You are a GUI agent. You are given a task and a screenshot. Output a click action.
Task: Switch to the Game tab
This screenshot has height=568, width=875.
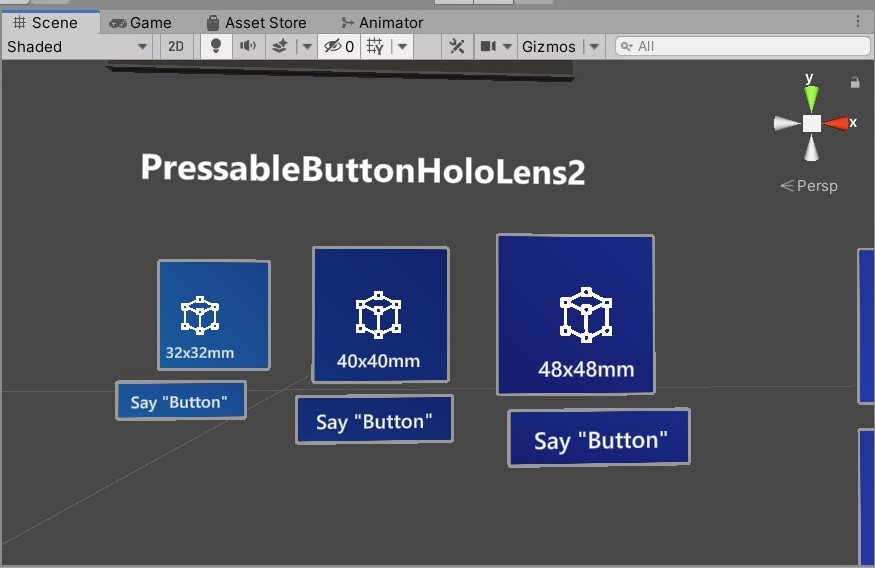(x=140, y=23)
